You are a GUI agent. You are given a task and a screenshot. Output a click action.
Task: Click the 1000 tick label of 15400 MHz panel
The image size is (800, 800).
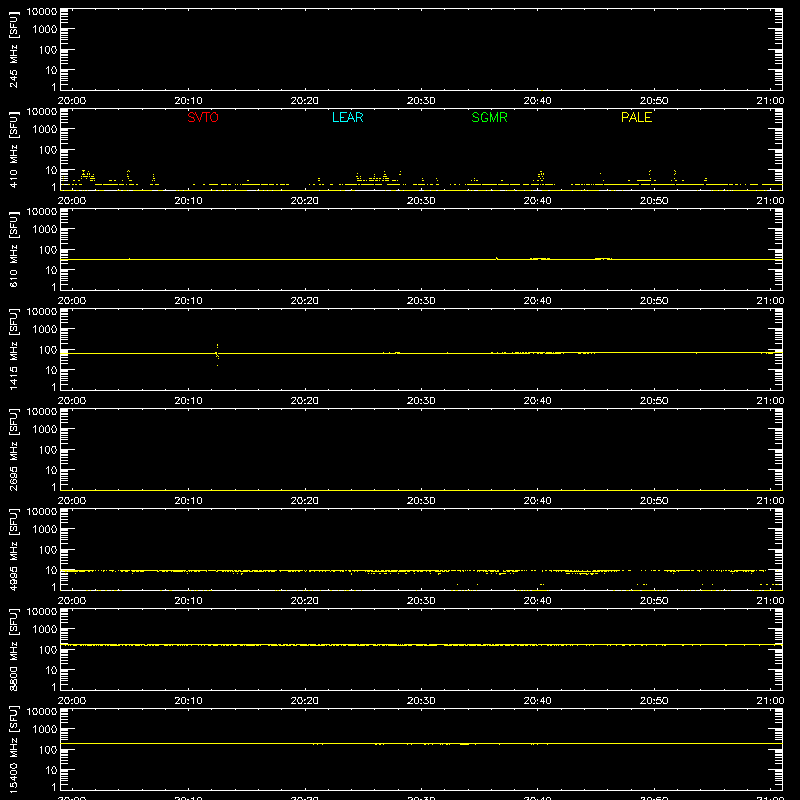point(45,730)
